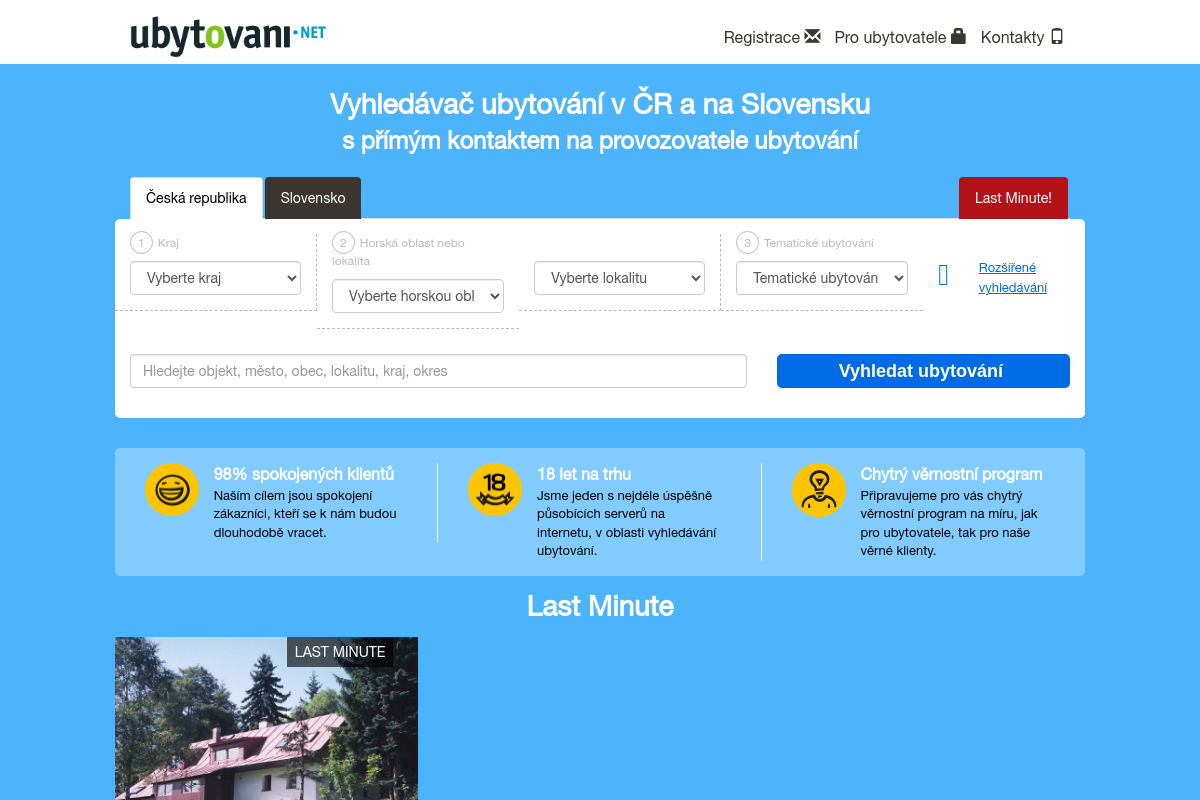Screen dimensions: 1200x800
Task: Open the Vyberte horskou oblast dropdown
Action: pyautogui.click(x=417, y=295)
